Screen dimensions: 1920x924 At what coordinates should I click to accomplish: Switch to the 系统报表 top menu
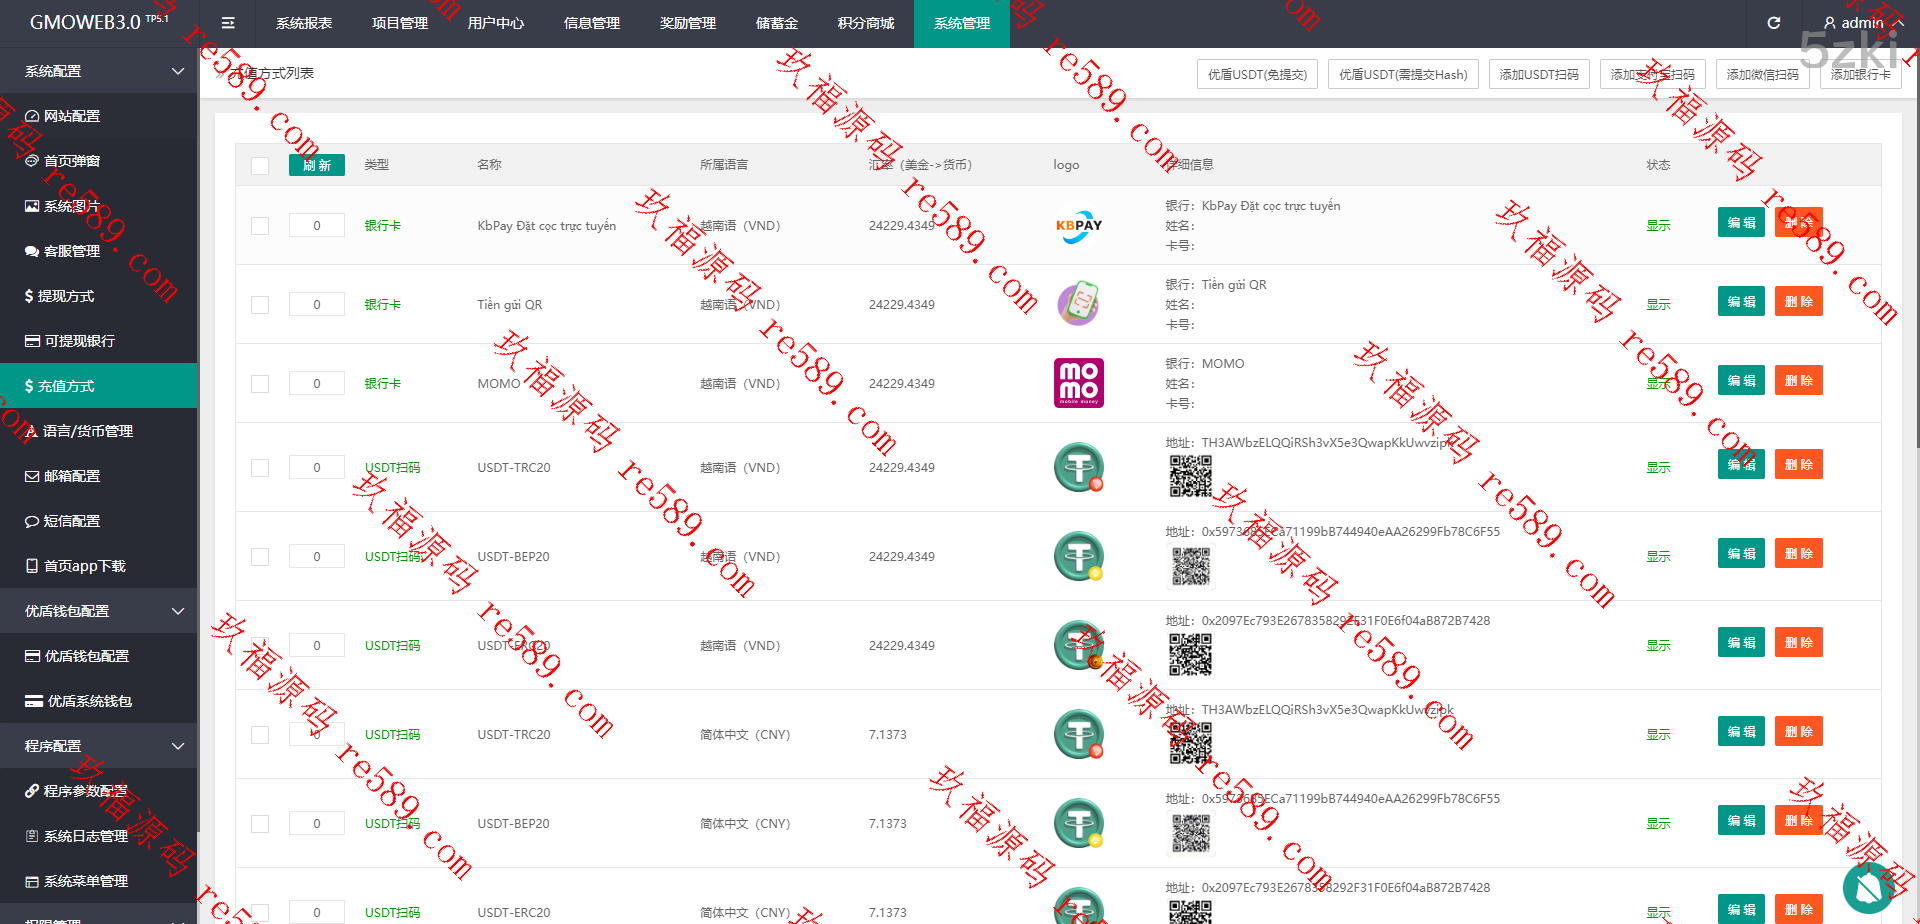[x=304, y=23]
